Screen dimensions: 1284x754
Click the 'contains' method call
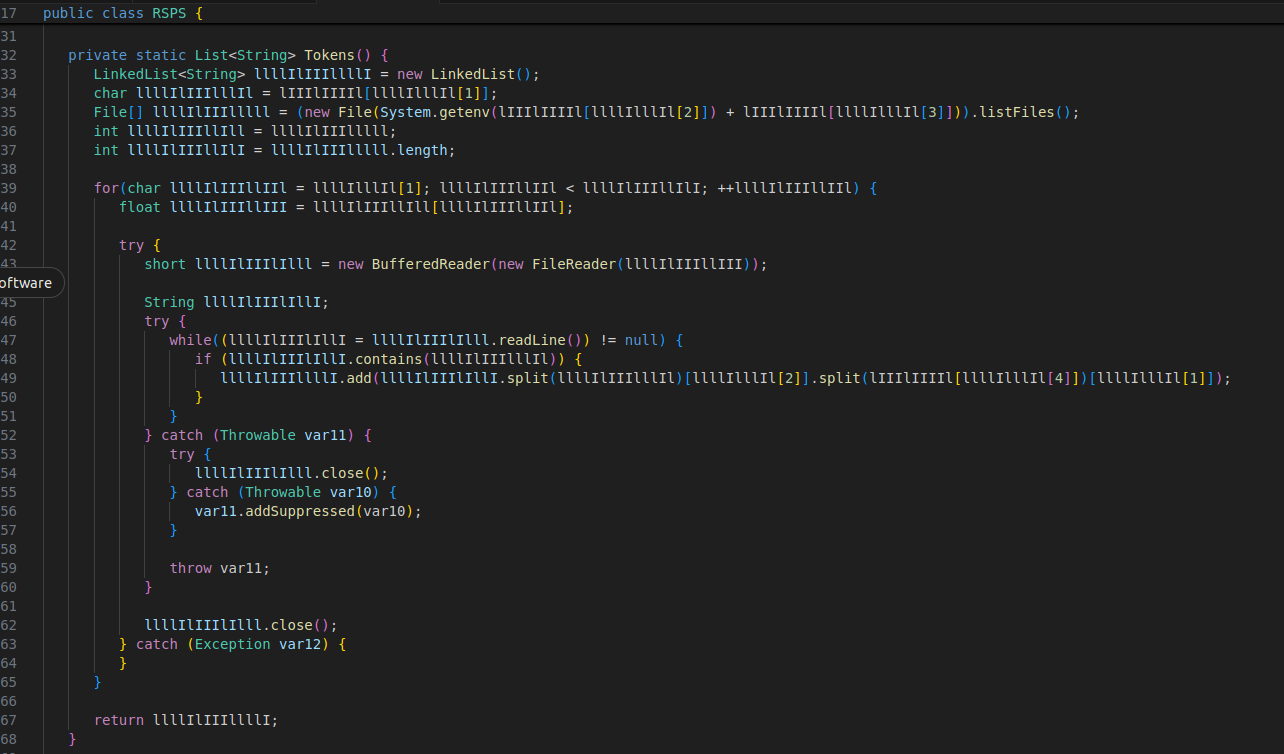(x=388, y=359)
